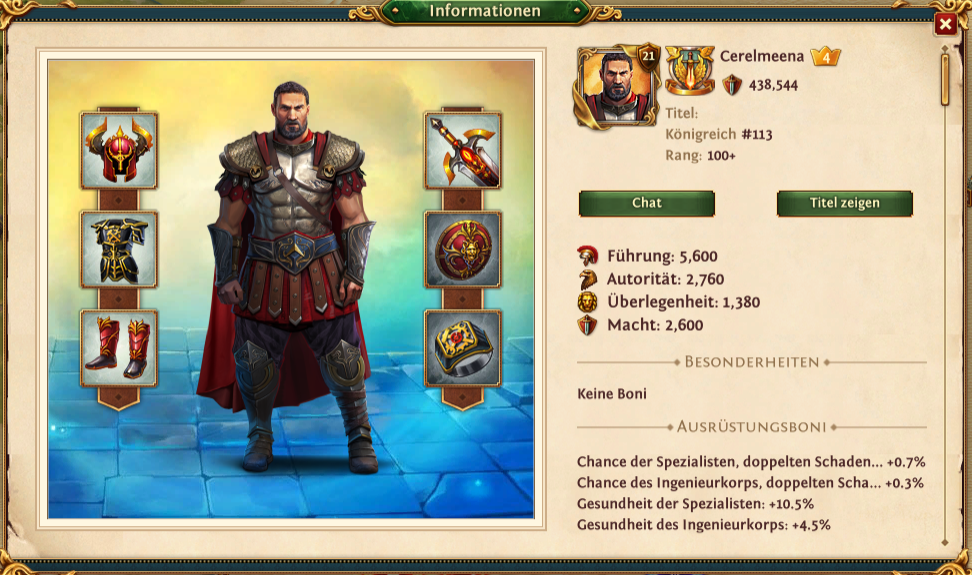The height and width of the screenshot is (575, 972).
Task: Click the Überlegenheit lion stat icon
Action: (587, 302)
